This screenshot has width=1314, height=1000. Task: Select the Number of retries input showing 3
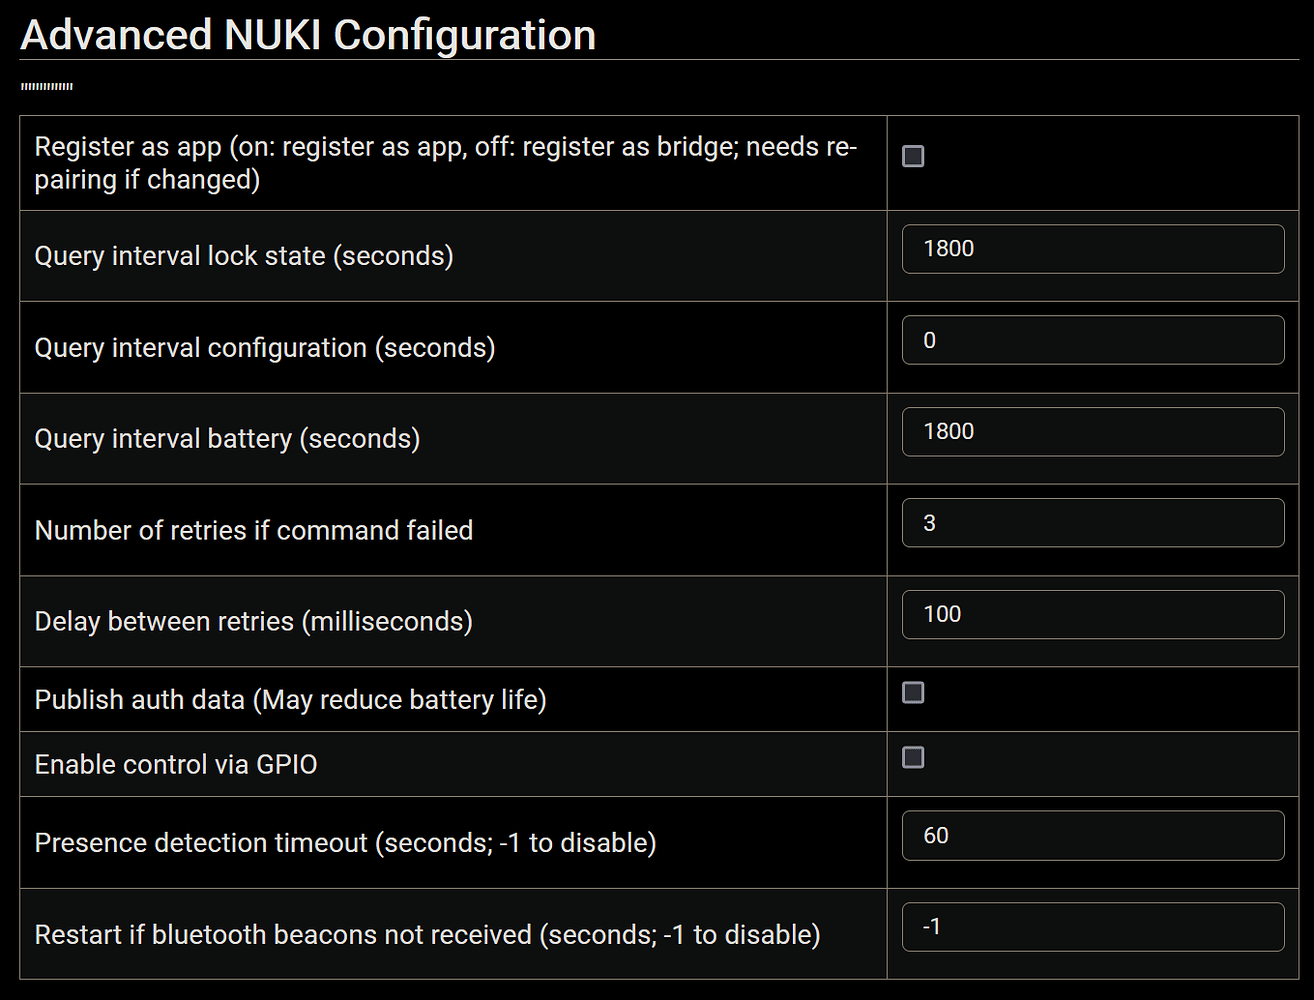(x=1093, y=522)
